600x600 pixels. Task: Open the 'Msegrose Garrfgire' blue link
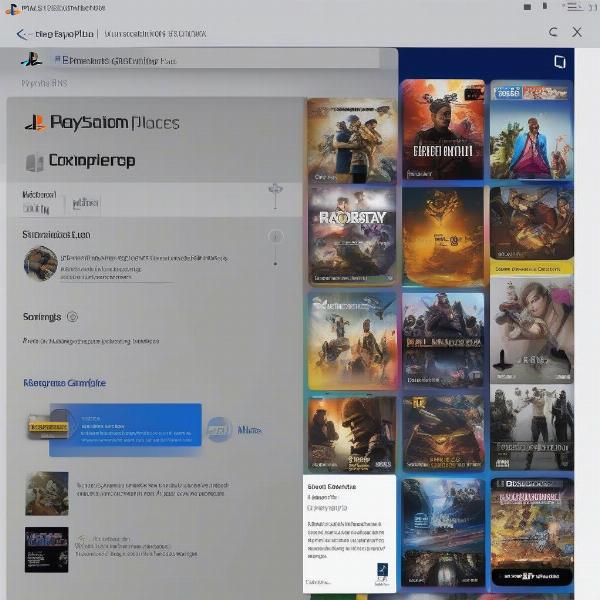tap(65, 383)
